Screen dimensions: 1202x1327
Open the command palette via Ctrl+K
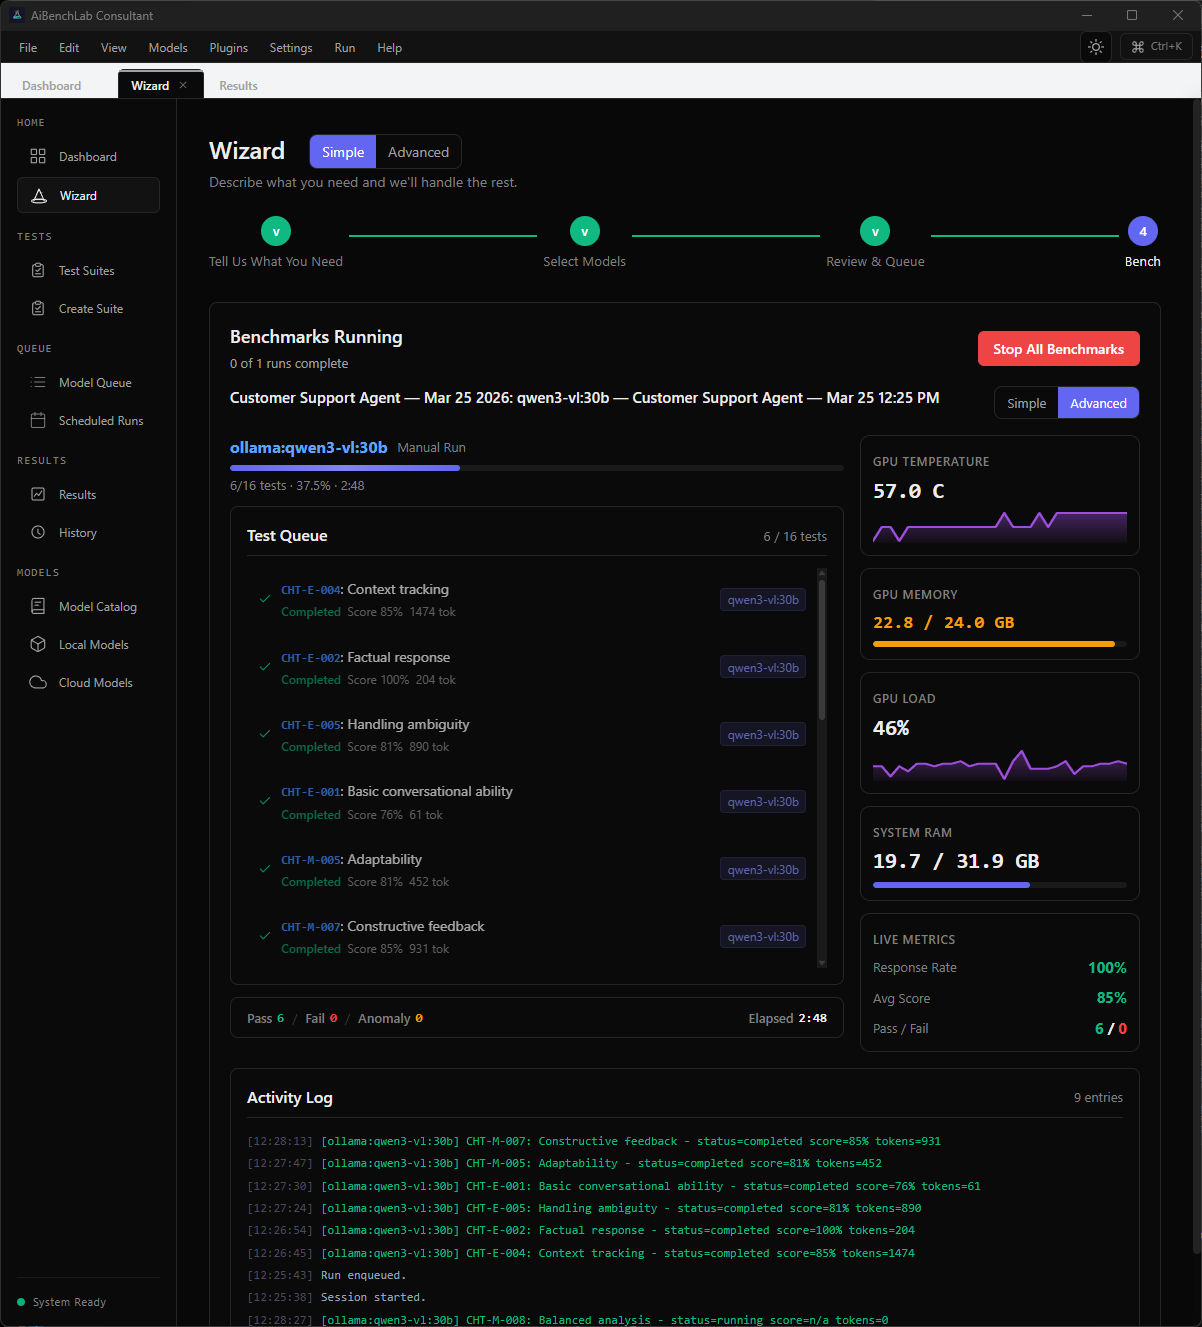1156,46
